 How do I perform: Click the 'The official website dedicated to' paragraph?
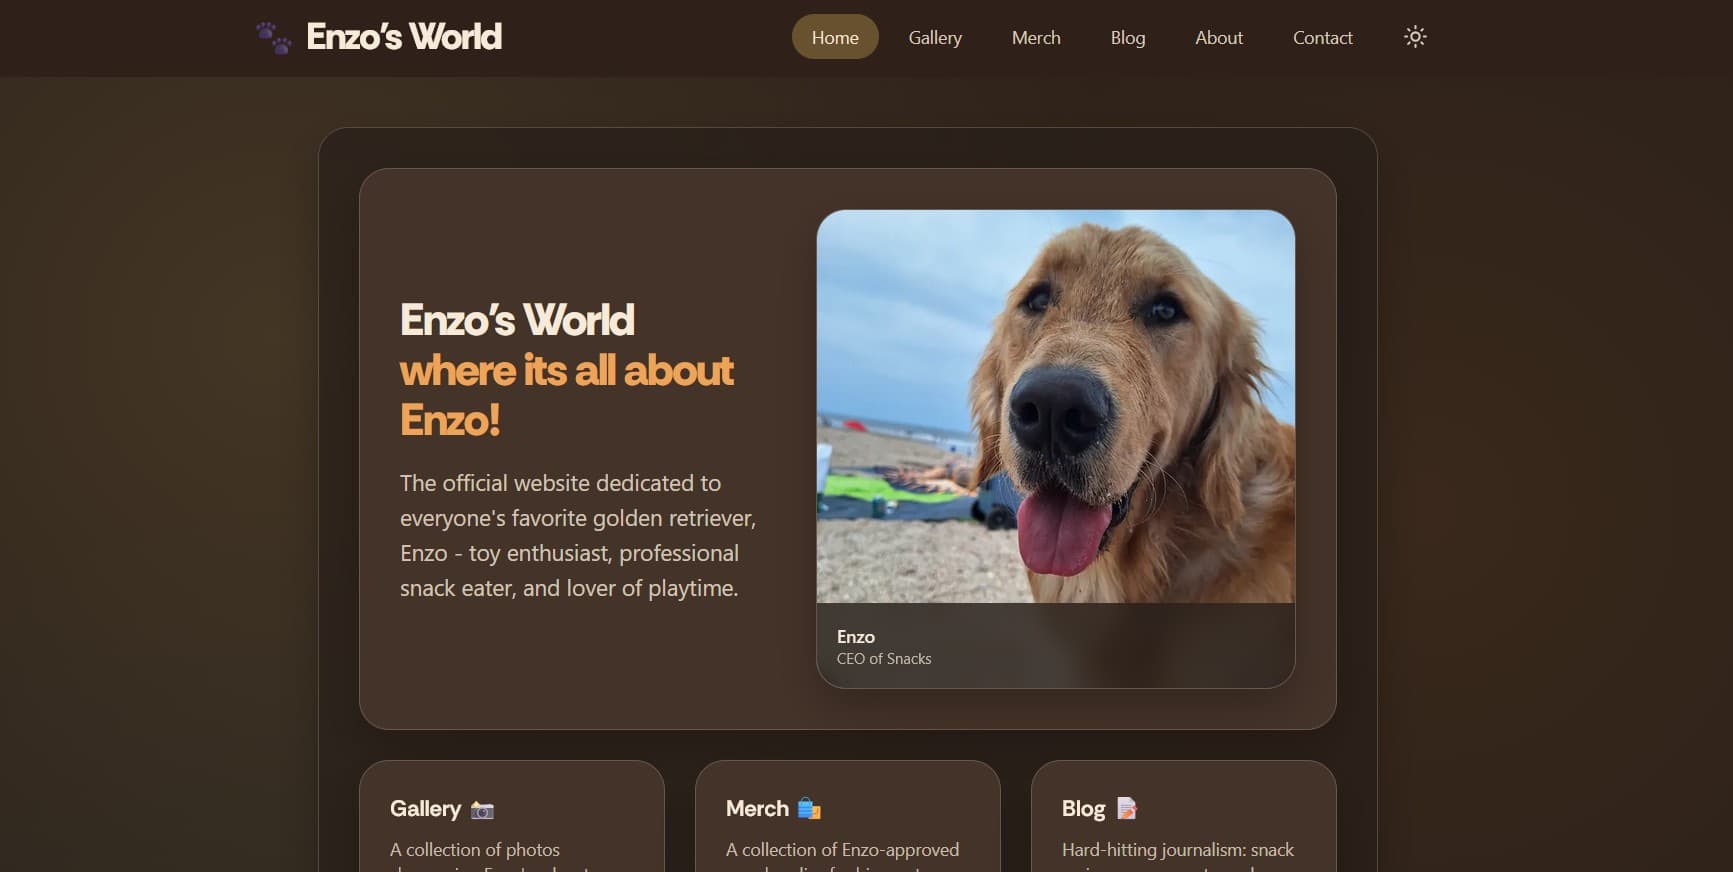[578, 536]
